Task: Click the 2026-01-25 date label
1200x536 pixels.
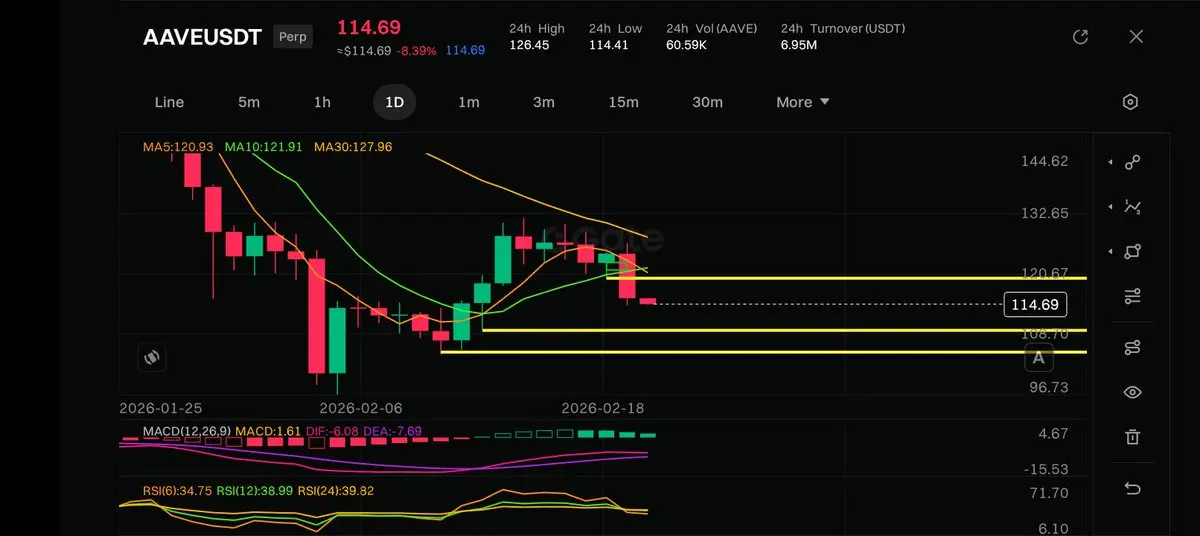Action: point(161,408)
